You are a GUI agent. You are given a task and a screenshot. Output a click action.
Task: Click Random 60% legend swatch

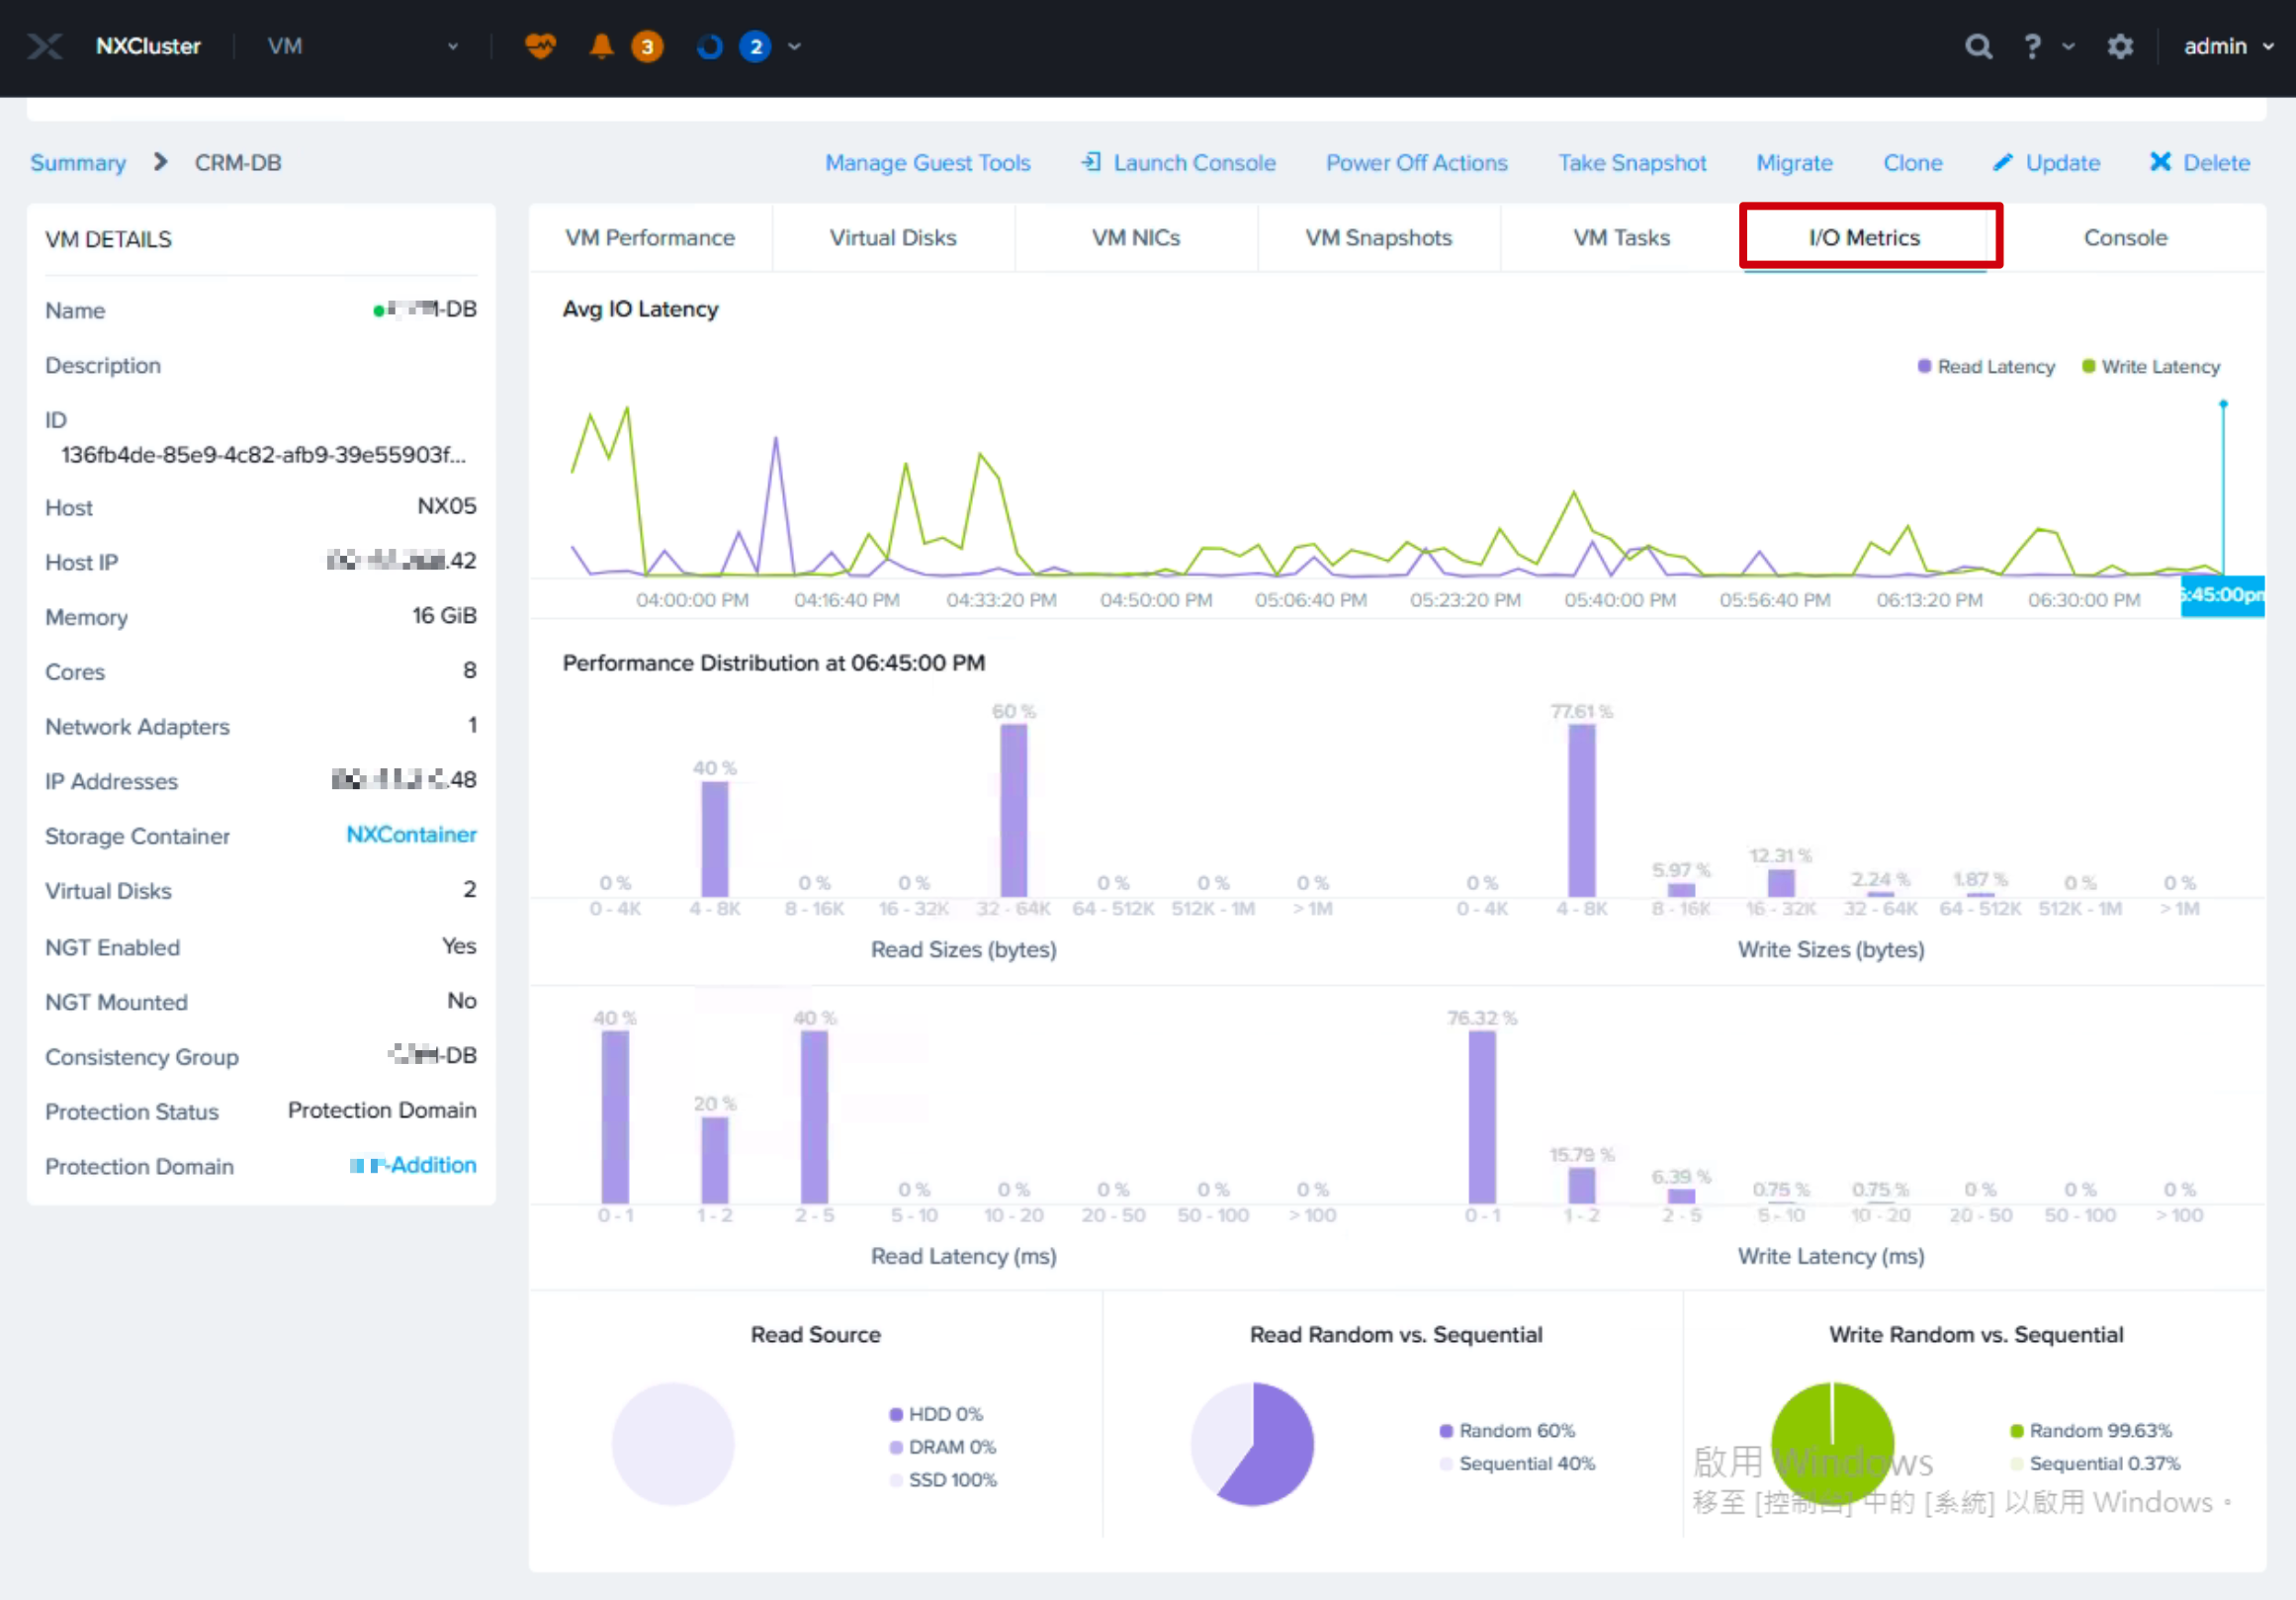1445,1430
